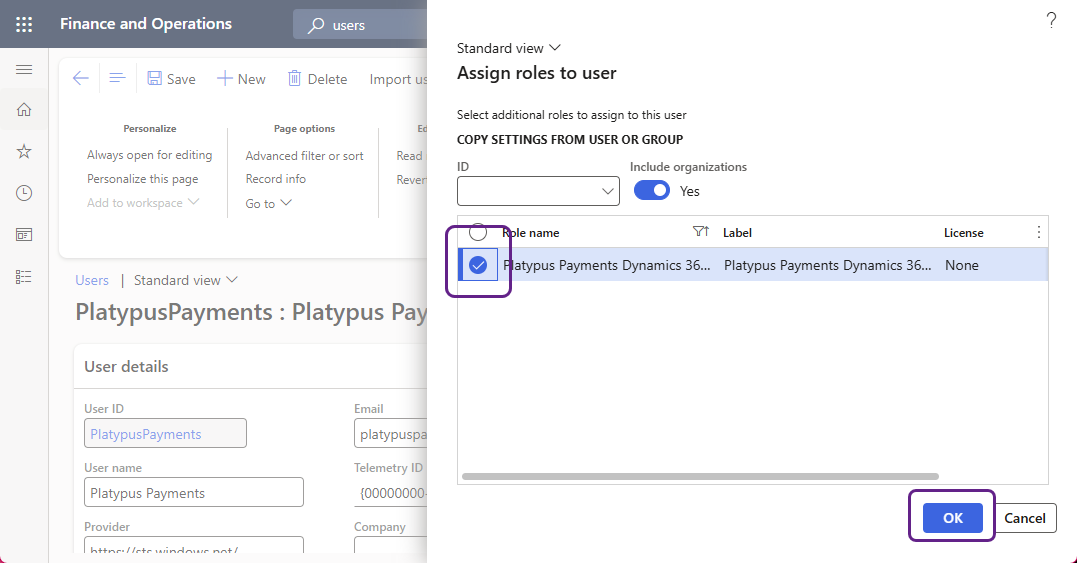The height and width of the screenshot is (563, 1077).
Task: Click the back arrow in action pane
Action: [81, 79]
